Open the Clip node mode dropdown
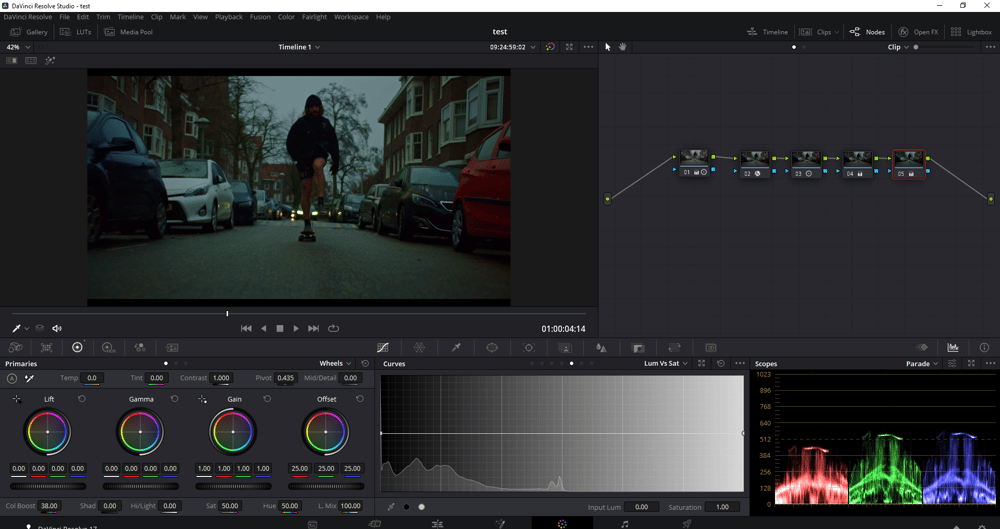1000x529 pixels. coord(898,47)
